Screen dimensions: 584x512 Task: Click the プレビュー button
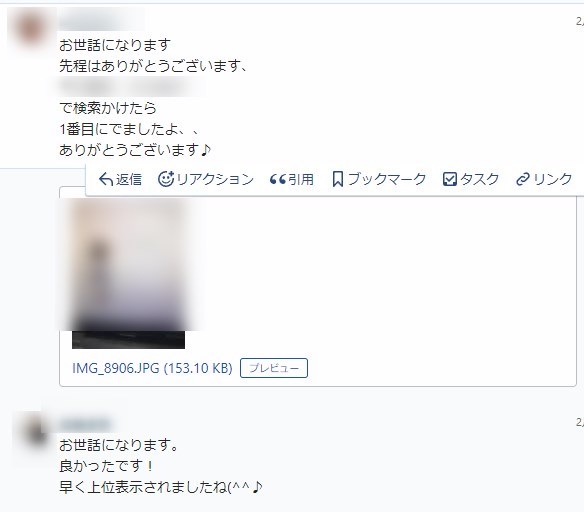tap(274, 368)
